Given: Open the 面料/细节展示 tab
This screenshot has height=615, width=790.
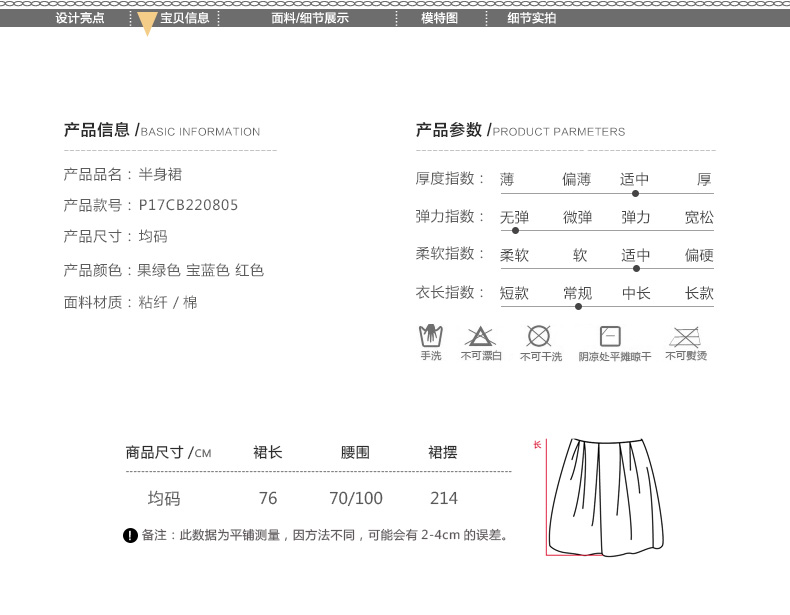Looking at the screenshot, I should pyautogui.click(x=310, y=18).
